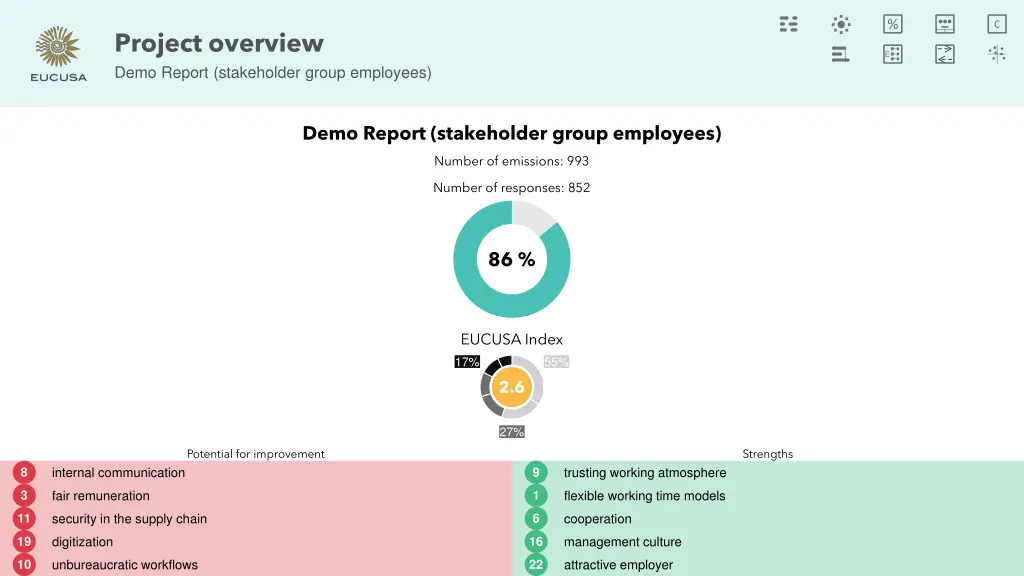Select the 27% index label
This screenshot has height=576, width=1024.
coord(511,432)
